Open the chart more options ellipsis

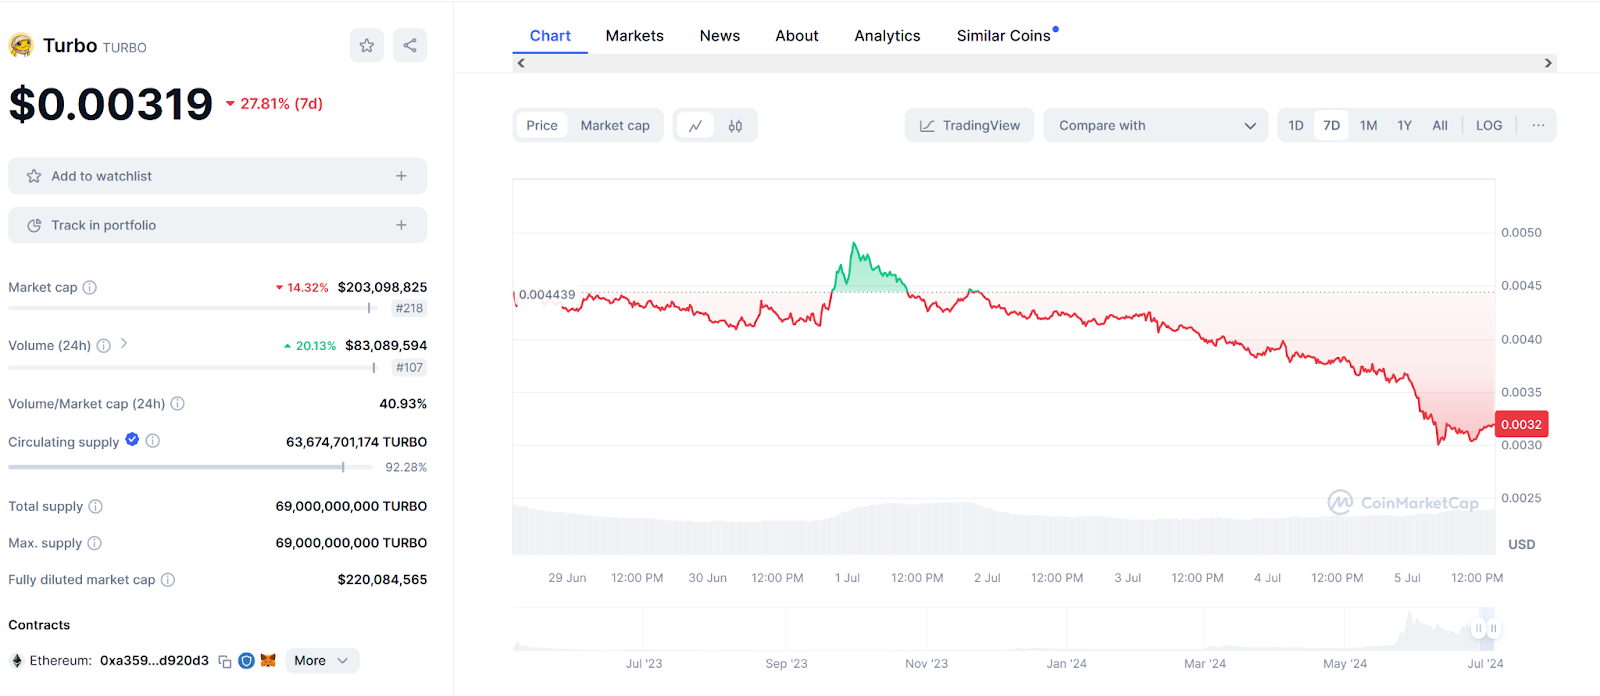1538,125
